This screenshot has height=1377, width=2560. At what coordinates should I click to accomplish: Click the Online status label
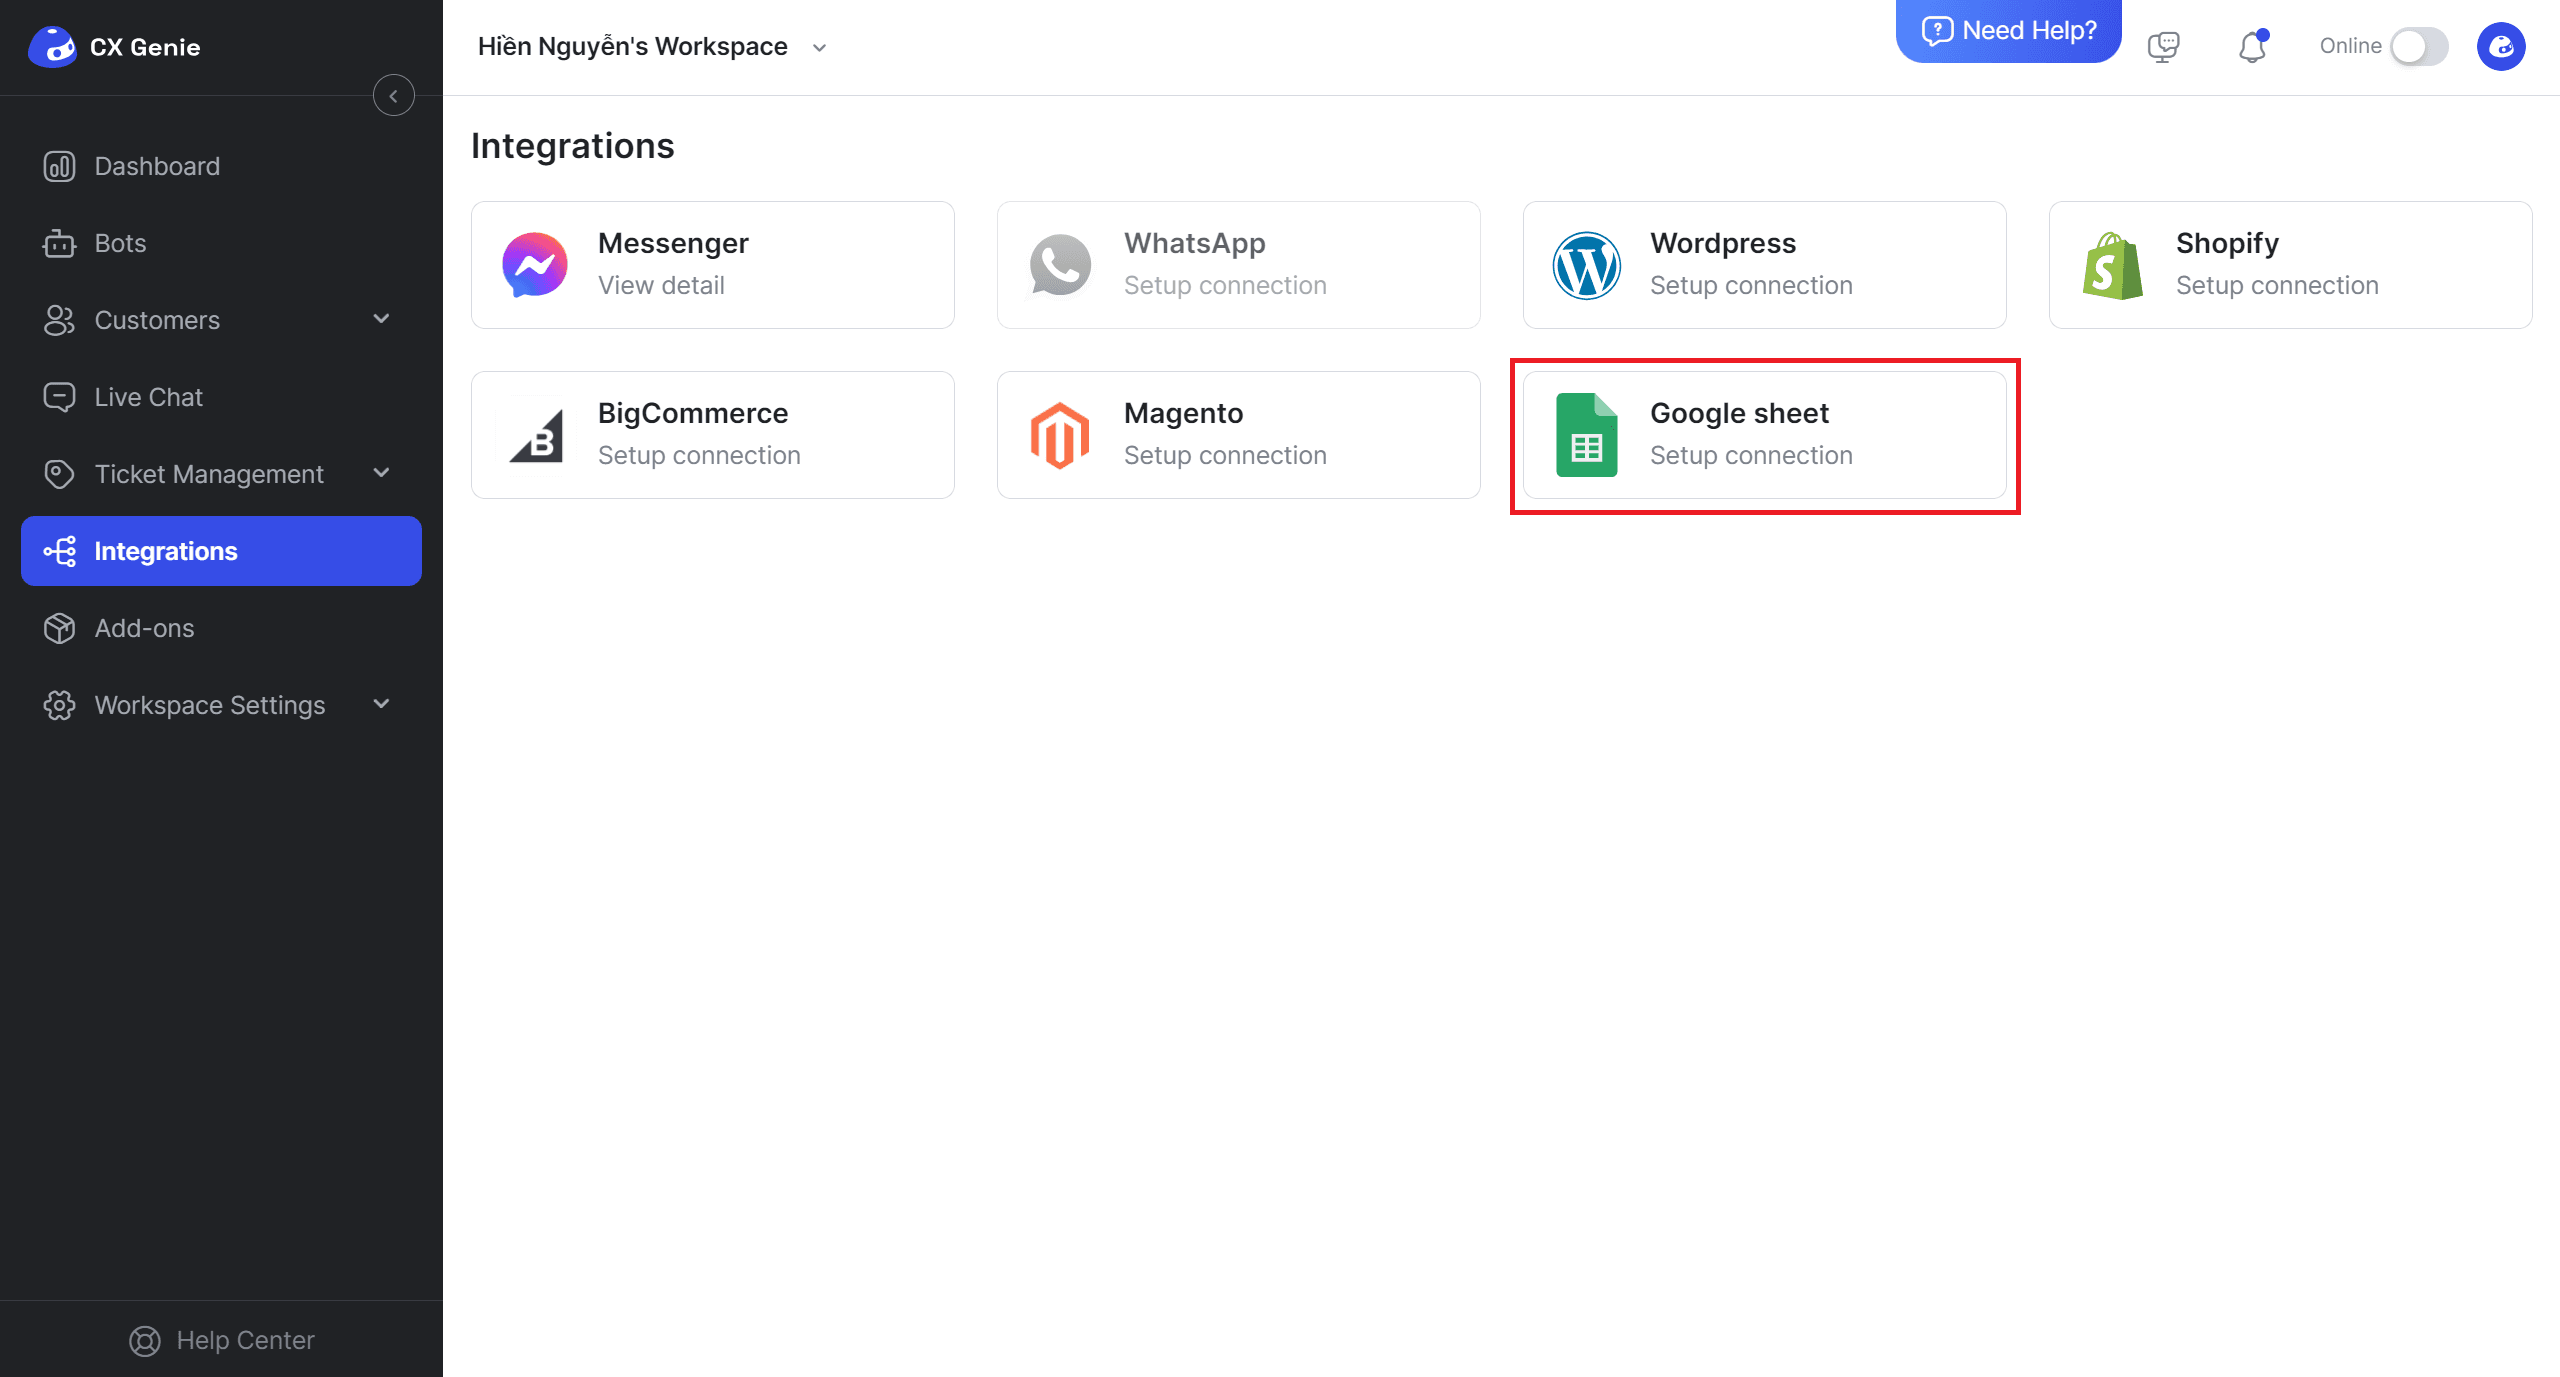[2350, 46]
